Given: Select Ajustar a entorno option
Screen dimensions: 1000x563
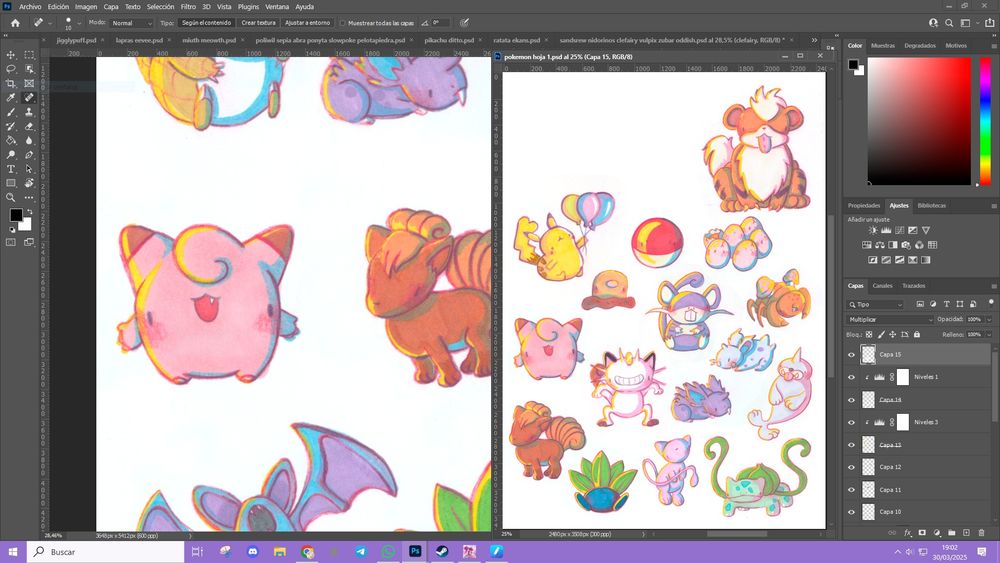Looking at the screenshot, I should click(307, 23).
